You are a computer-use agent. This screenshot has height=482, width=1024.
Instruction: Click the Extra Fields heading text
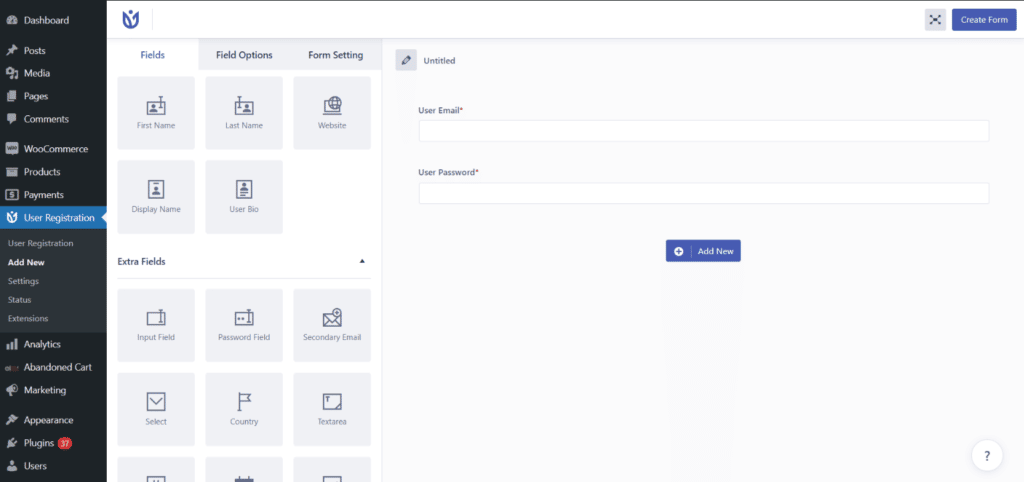(141, 261)
